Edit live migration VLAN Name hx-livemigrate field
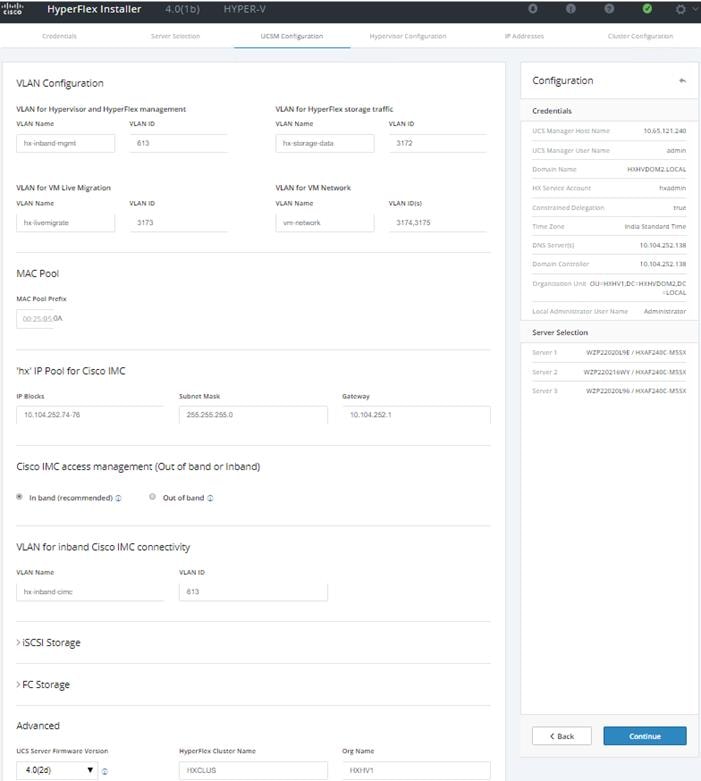This screenshot has width=701, height=781. [x=65, y=223]
